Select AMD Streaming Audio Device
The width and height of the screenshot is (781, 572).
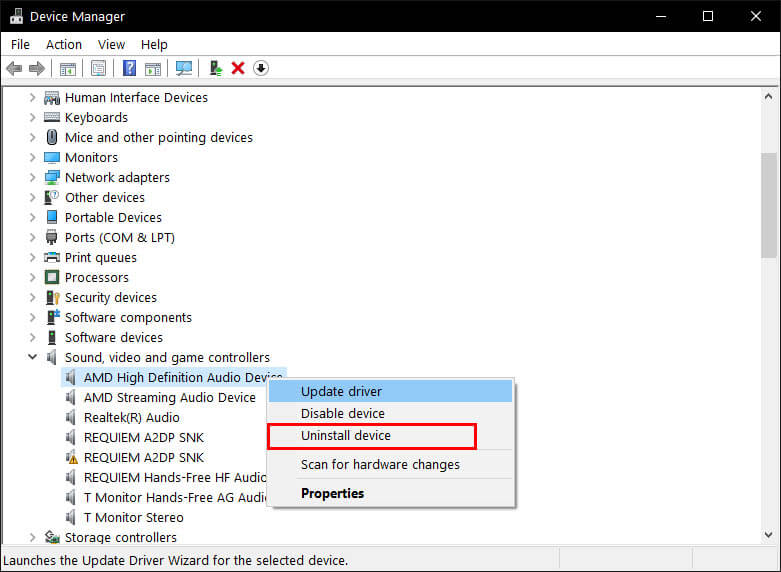(169, 398)
